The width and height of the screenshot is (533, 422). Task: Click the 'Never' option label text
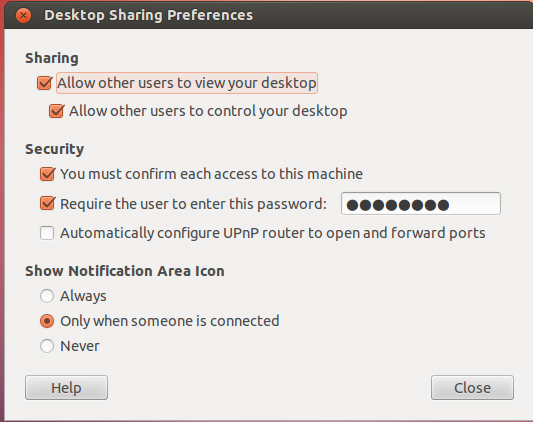tap(80, 346)
